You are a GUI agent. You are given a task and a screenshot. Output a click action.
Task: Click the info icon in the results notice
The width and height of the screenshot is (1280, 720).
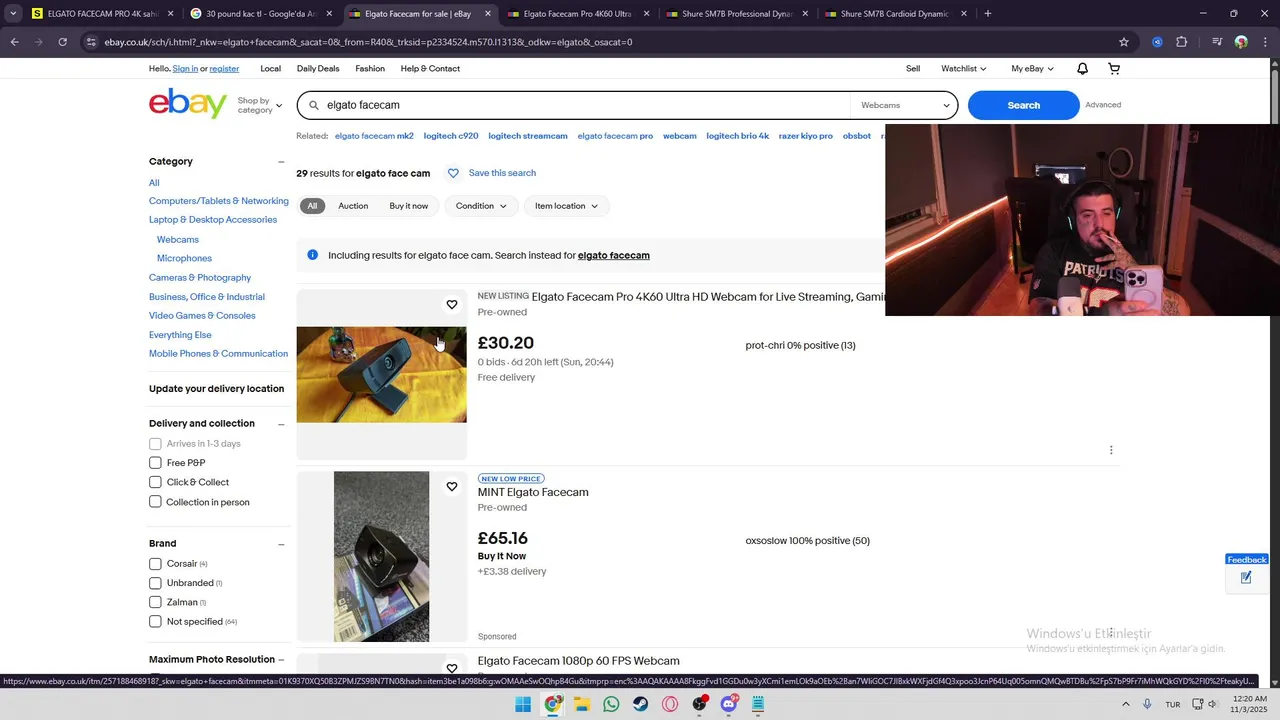click(312, 255)
